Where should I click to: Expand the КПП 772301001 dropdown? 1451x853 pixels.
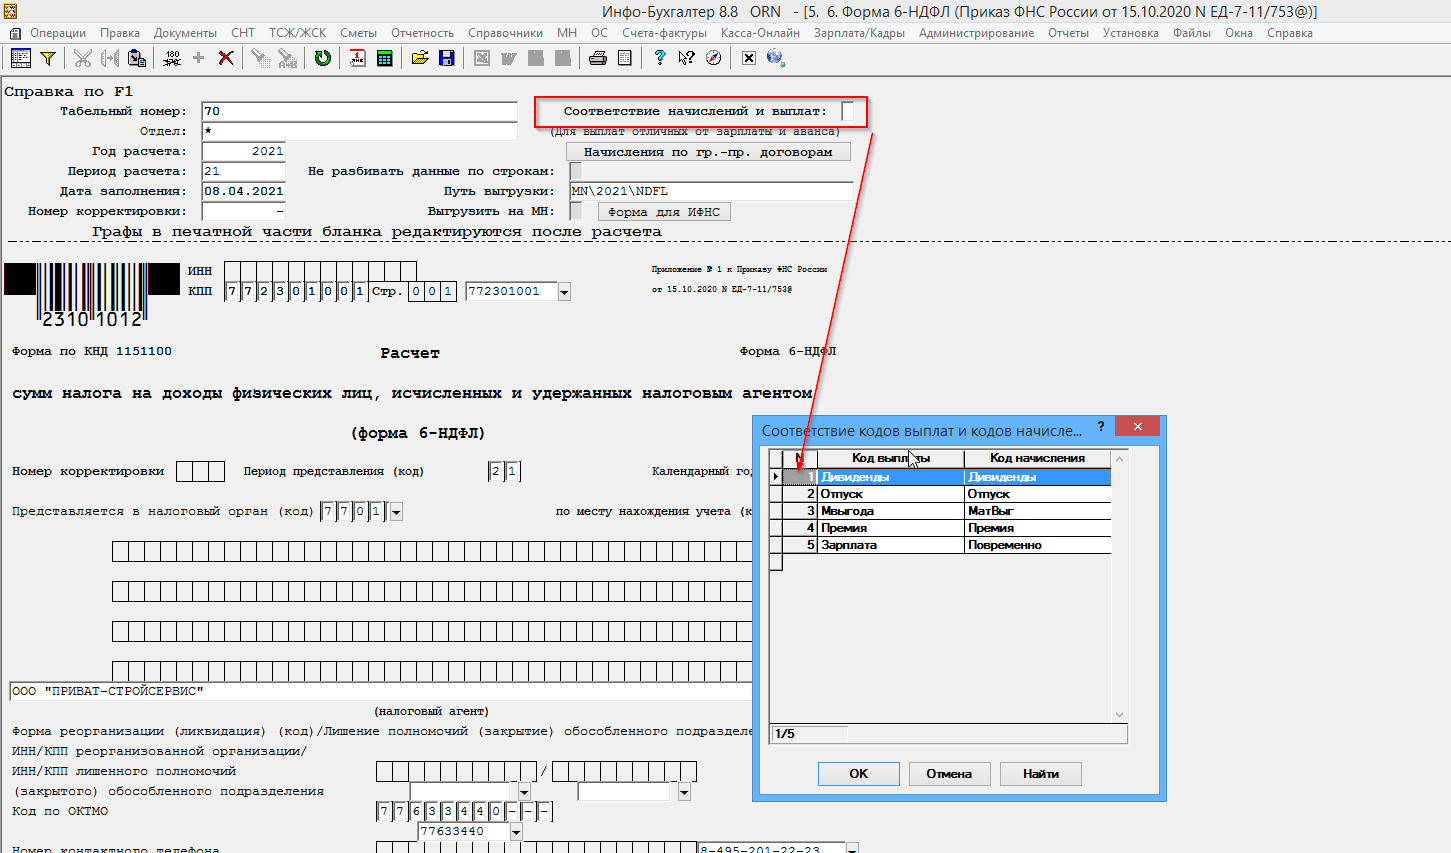pos(564,292)
